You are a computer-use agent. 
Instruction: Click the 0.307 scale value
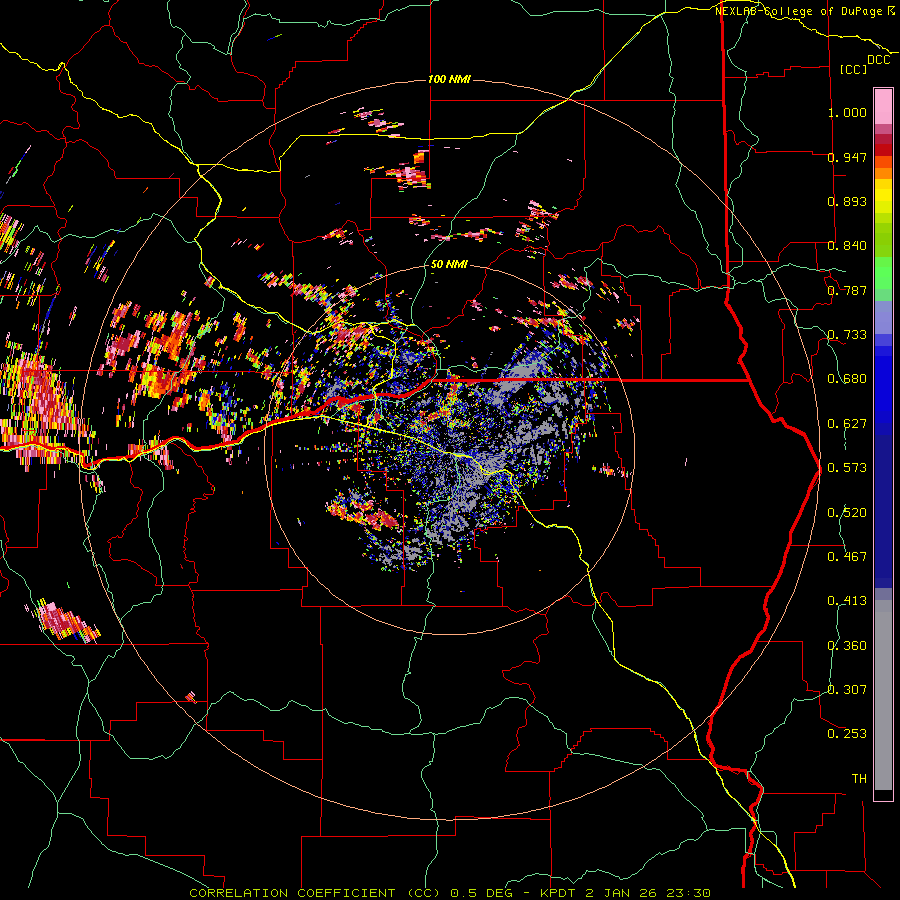tap(847, 690)
